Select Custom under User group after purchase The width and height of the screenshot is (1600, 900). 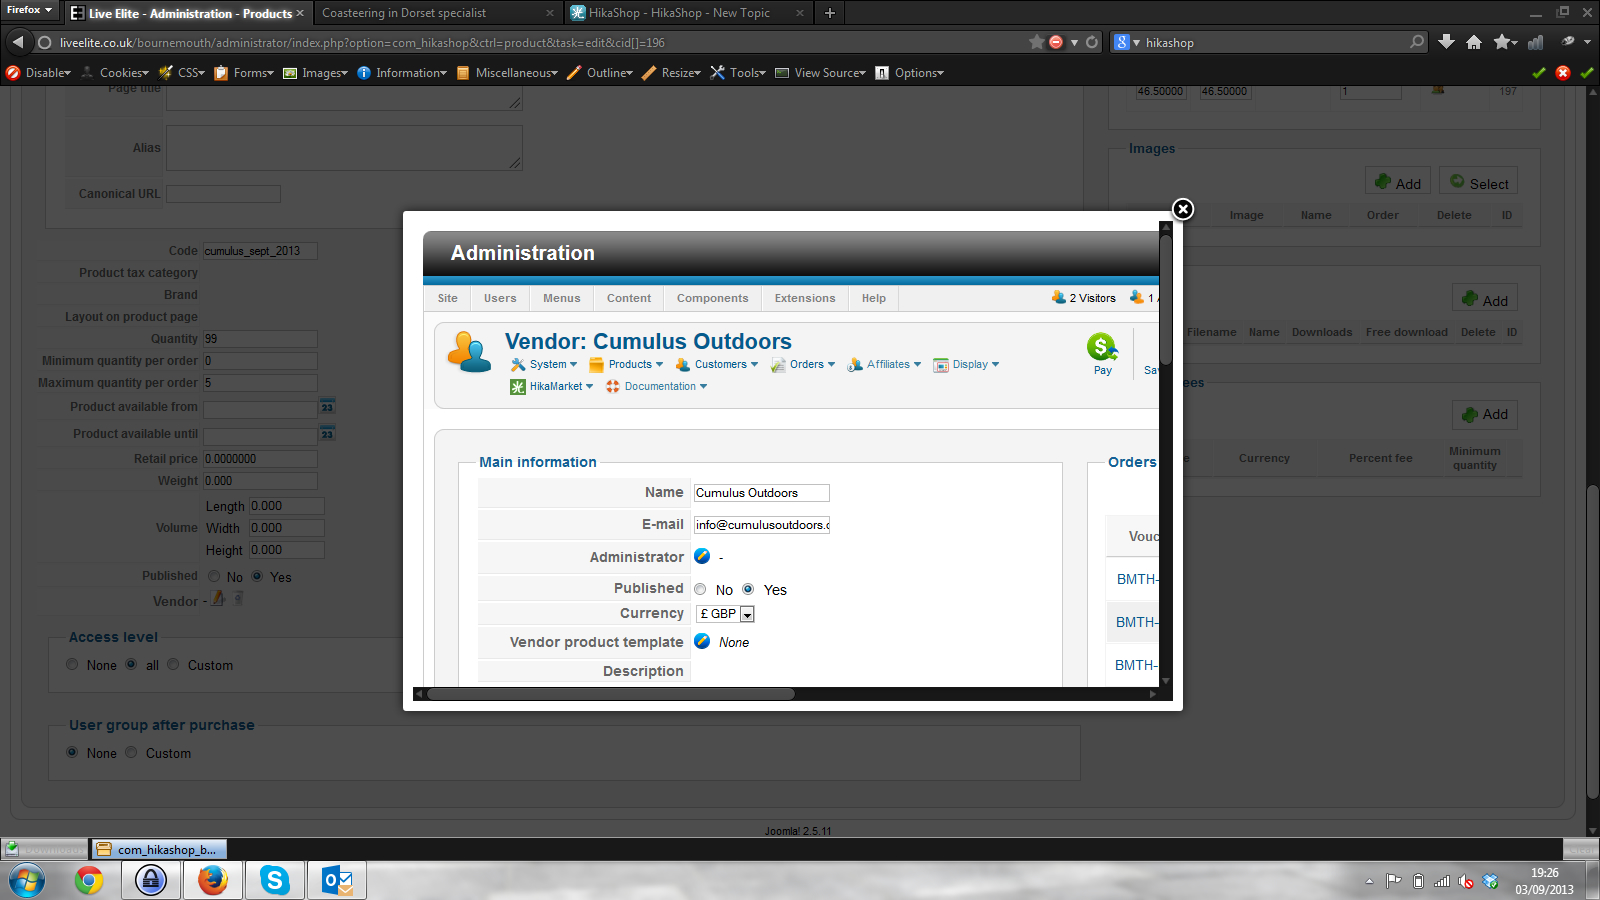click(x=131, y=752)
